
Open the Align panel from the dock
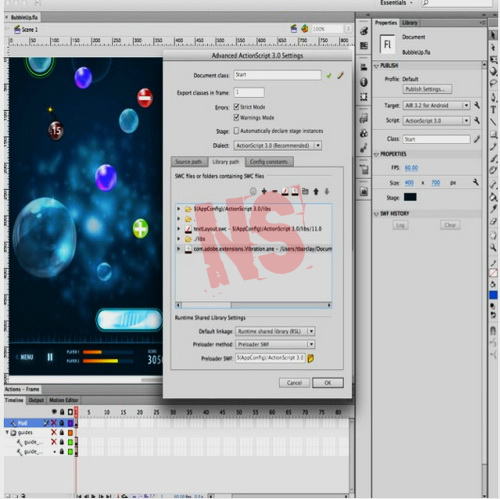click(364, 67)
